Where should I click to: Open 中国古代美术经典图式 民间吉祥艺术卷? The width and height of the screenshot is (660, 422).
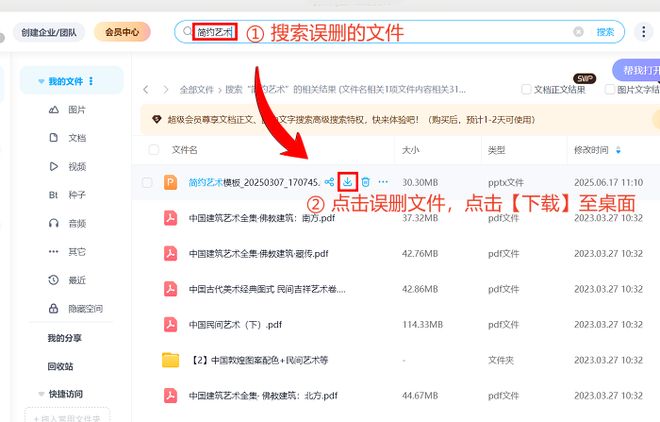(267, 289)
